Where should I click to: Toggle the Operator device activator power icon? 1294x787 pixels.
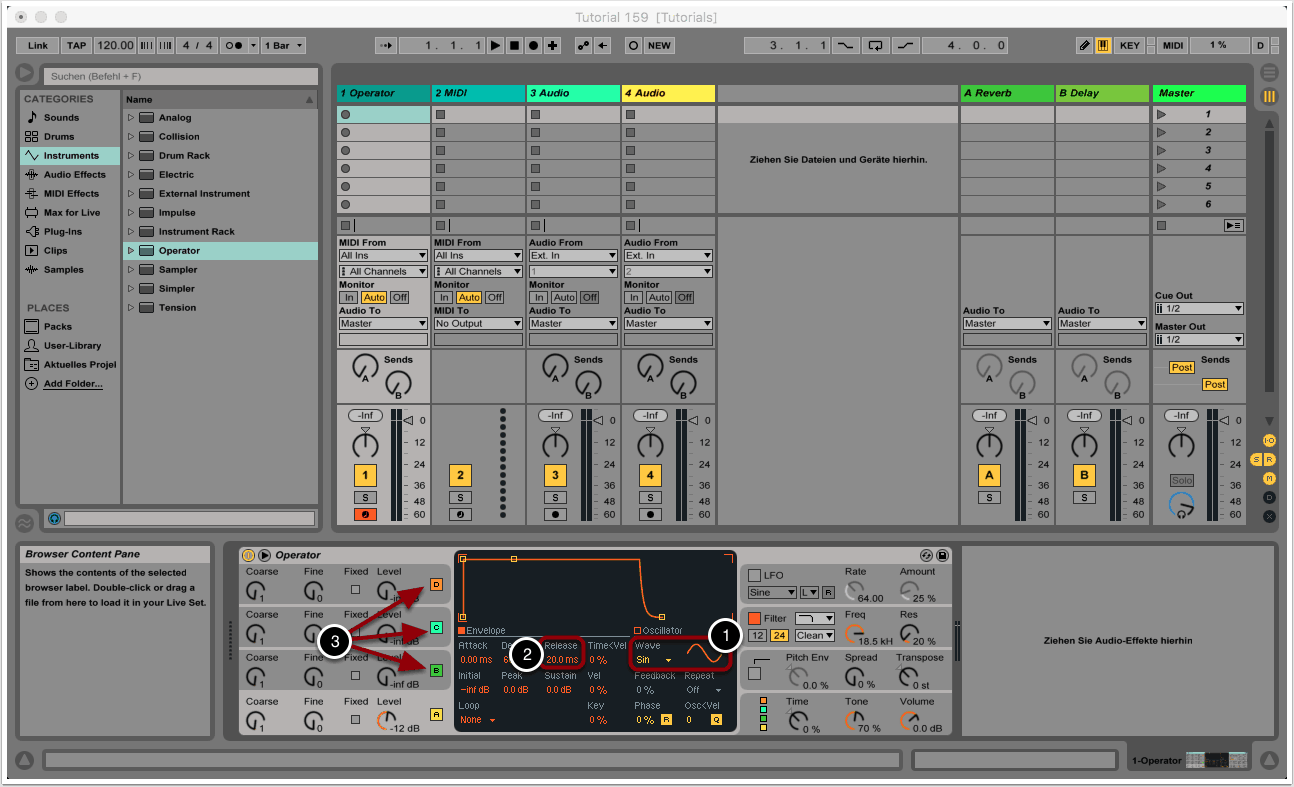pos(248,555)
